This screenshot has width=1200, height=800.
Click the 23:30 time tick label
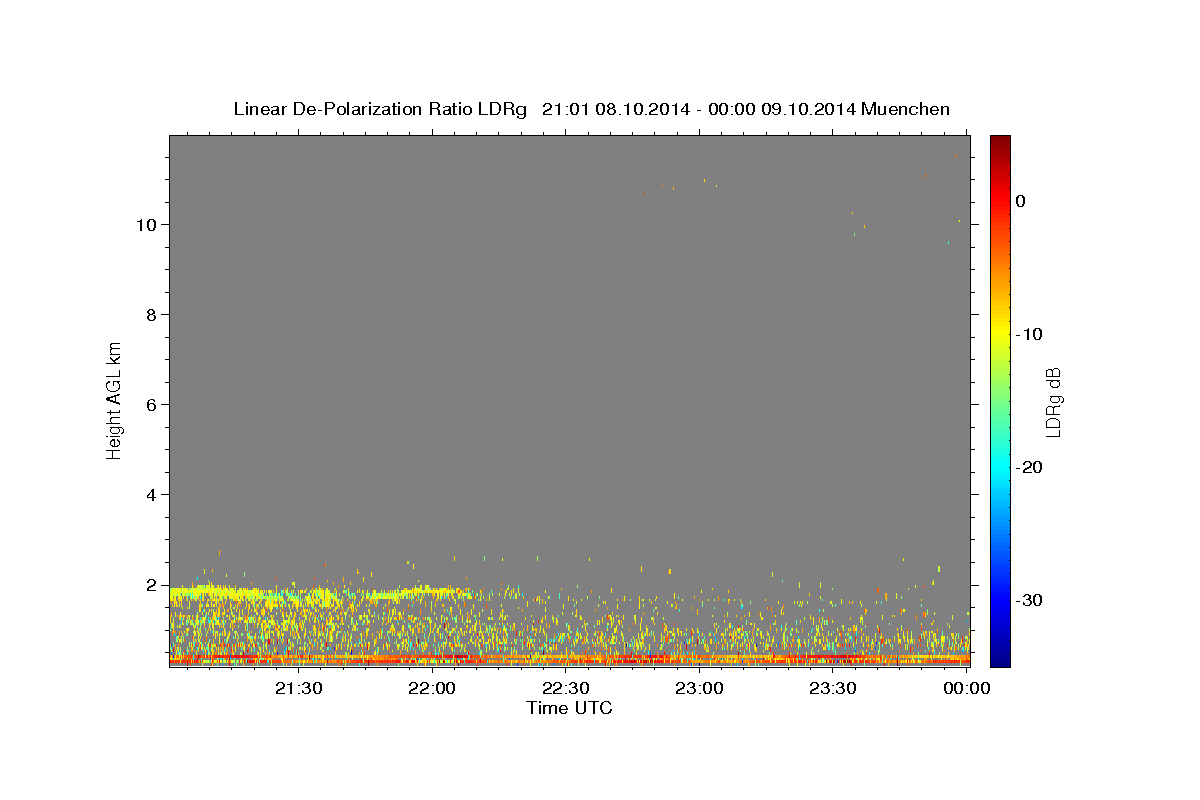point(832,689)
